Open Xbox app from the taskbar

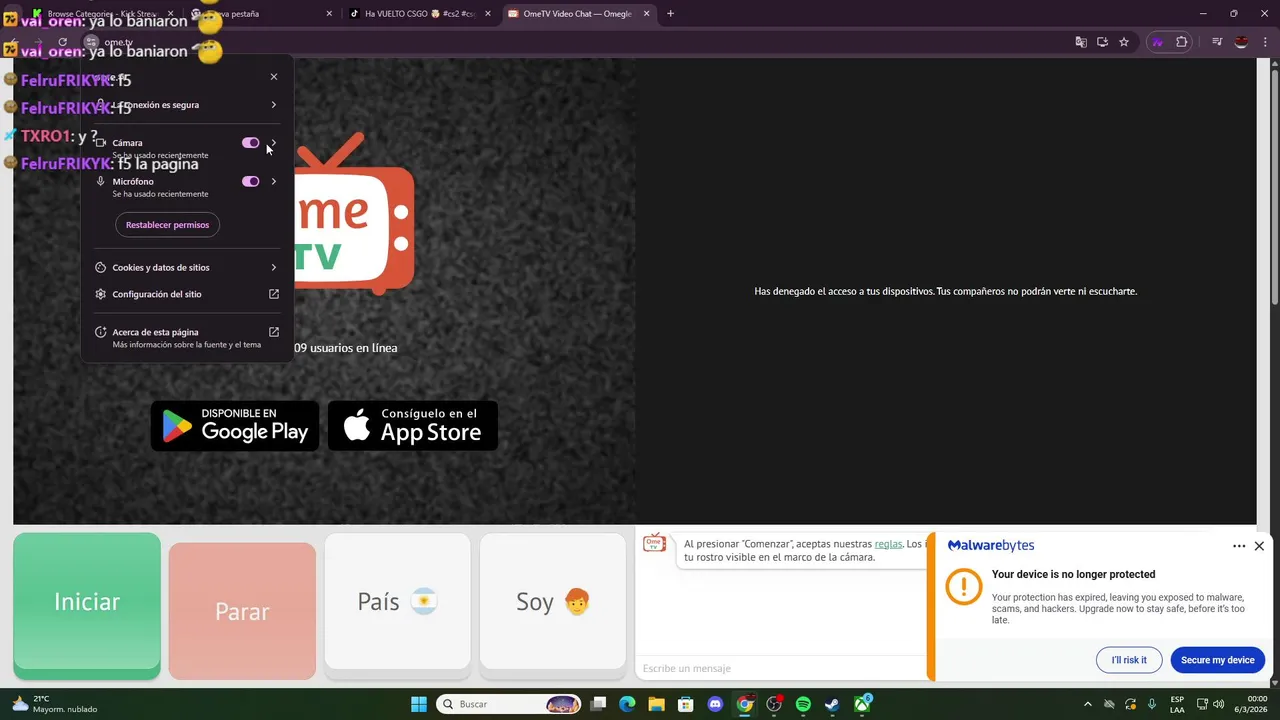tap(862, 704)
